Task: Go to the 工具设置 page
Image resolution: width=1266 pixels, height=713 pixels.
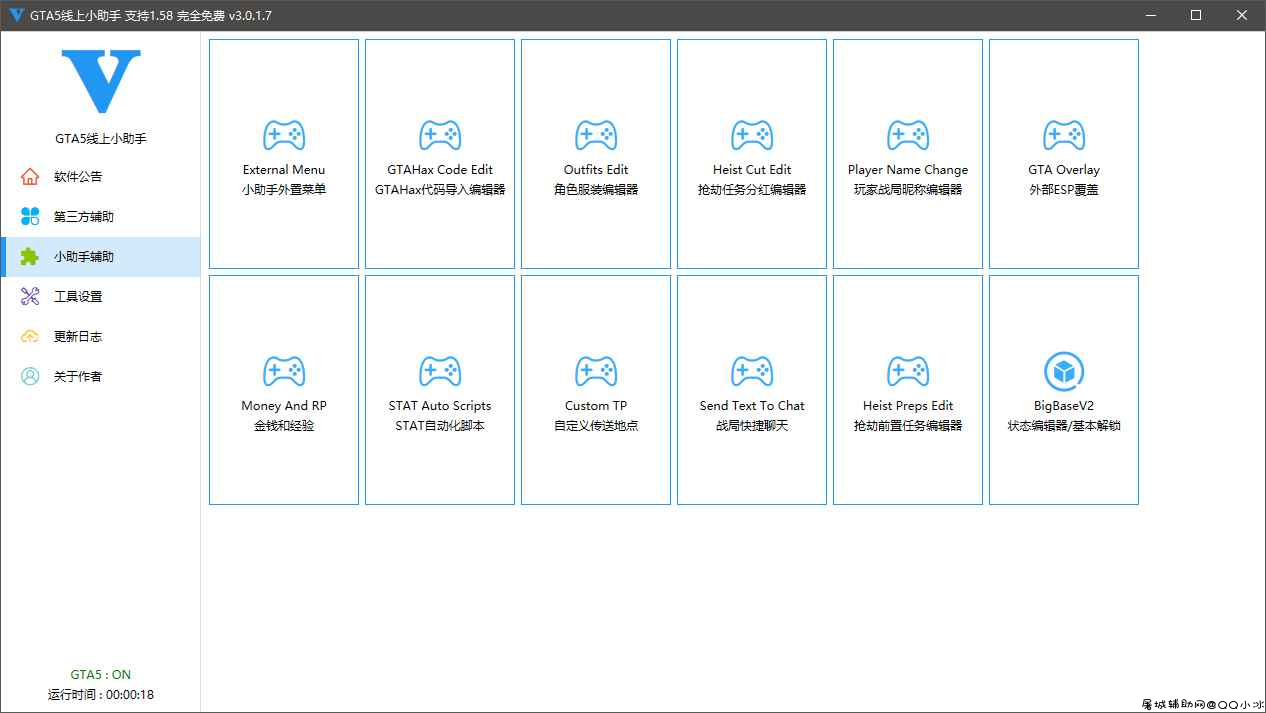Action: click(x=100, y=297)
